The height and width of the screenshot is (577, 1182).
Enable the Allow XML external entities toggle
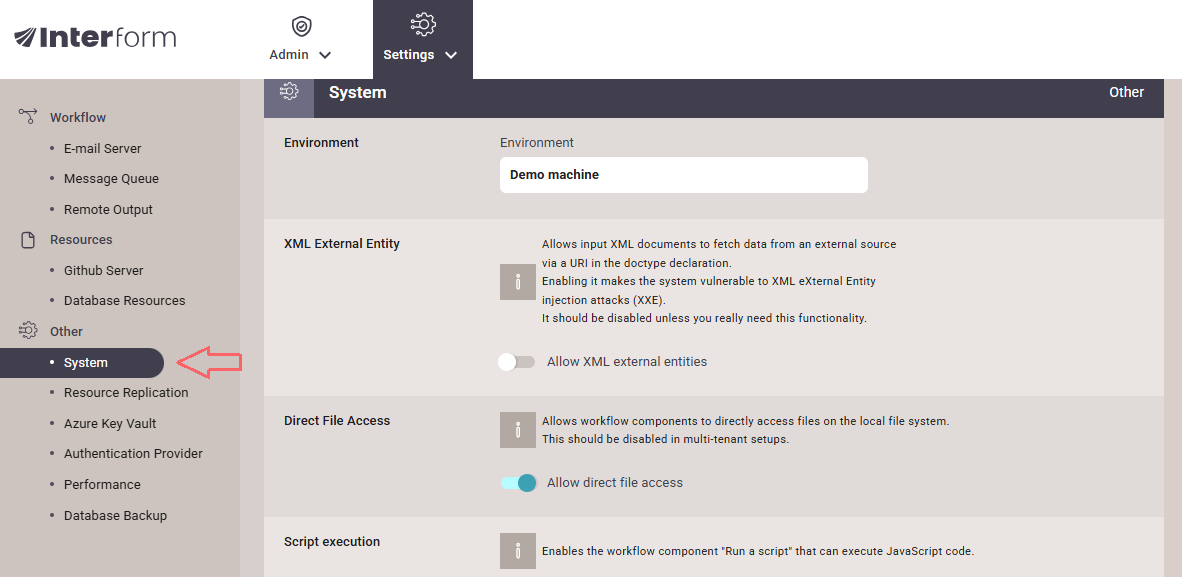coord(517,362)
